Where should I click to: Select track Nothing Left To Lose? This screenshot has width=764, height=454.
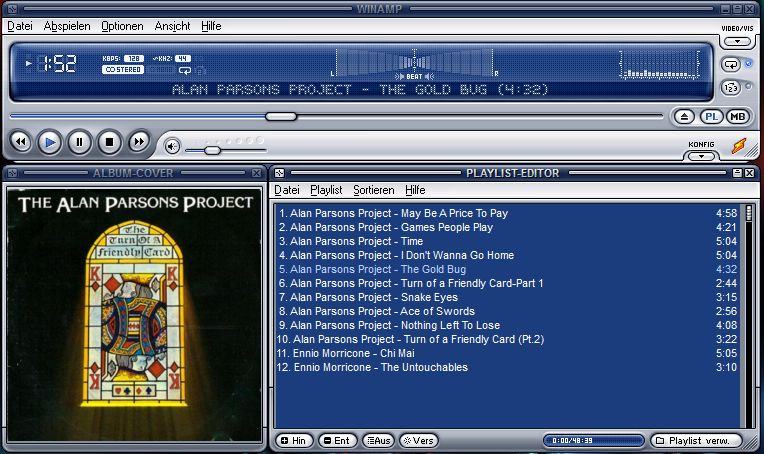tap(507, 325)
